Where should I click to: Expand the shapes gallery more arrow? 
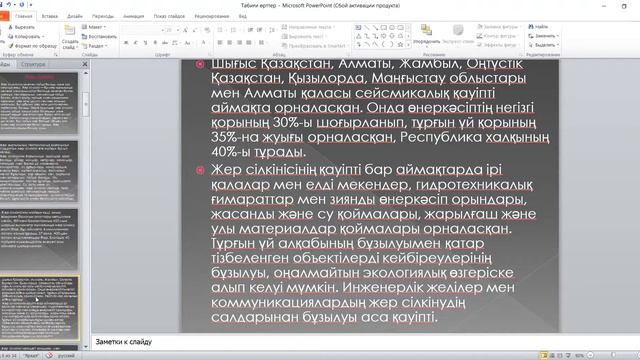coord(409,44)
